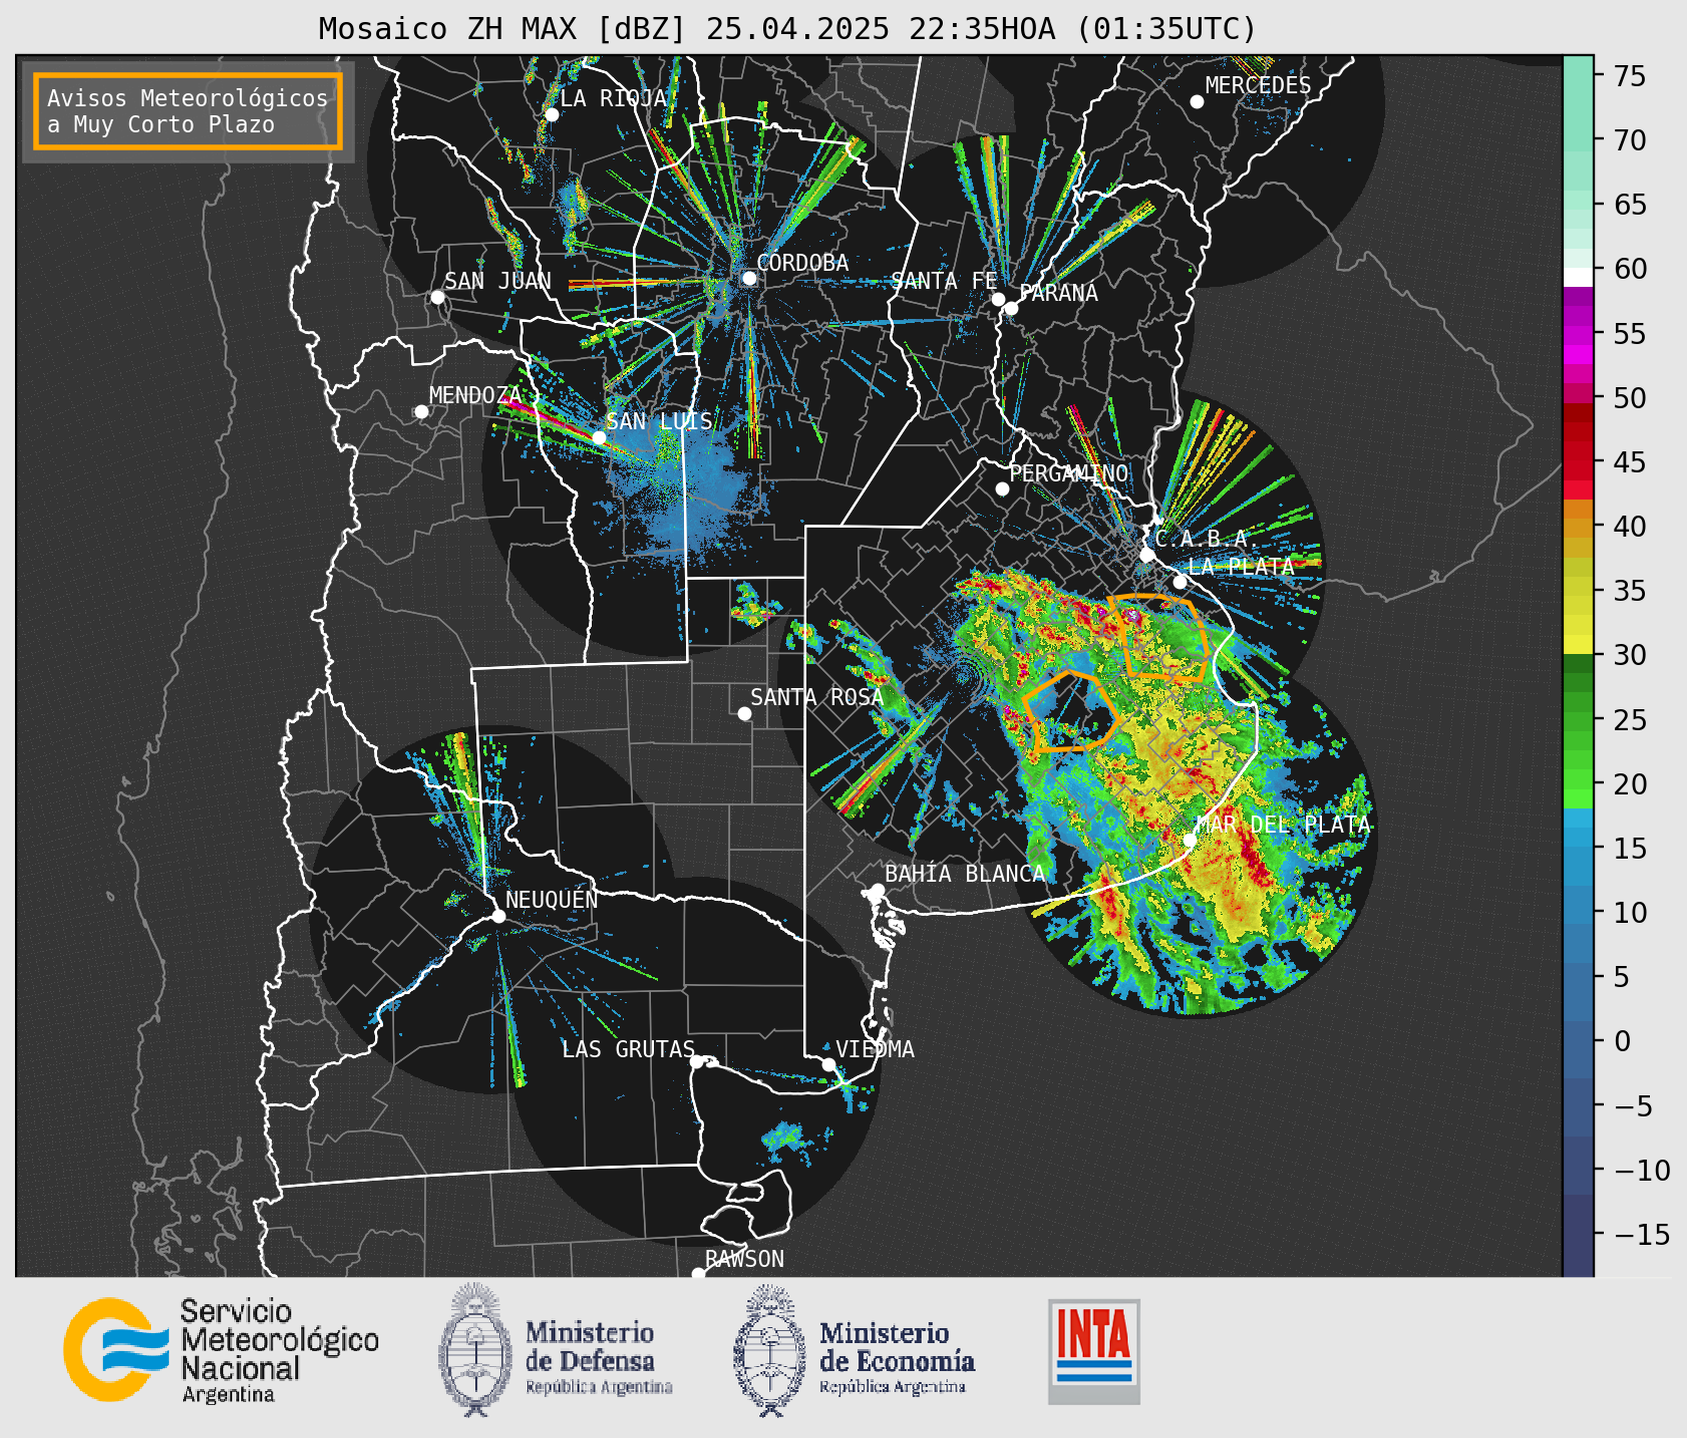
Task: Click the LA PLATA city marker dot
Action: pos(1180,582)
